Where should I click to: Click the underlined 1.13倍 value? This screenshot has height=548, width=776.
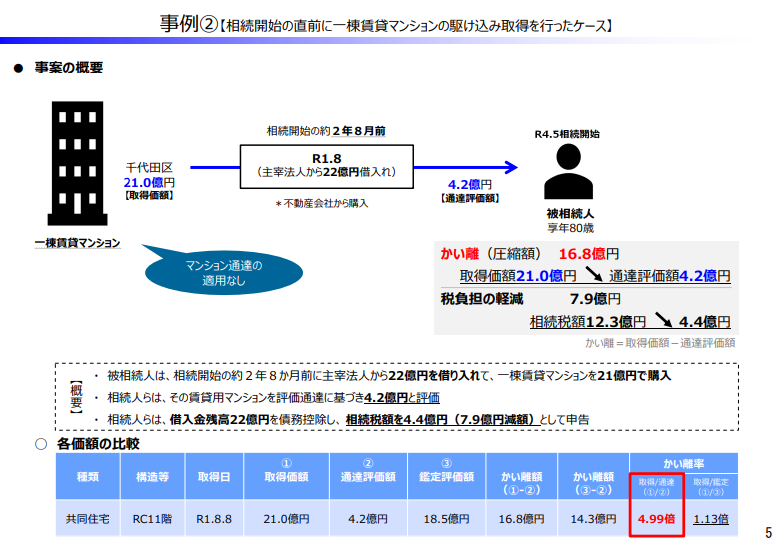[x=710, y=519]
